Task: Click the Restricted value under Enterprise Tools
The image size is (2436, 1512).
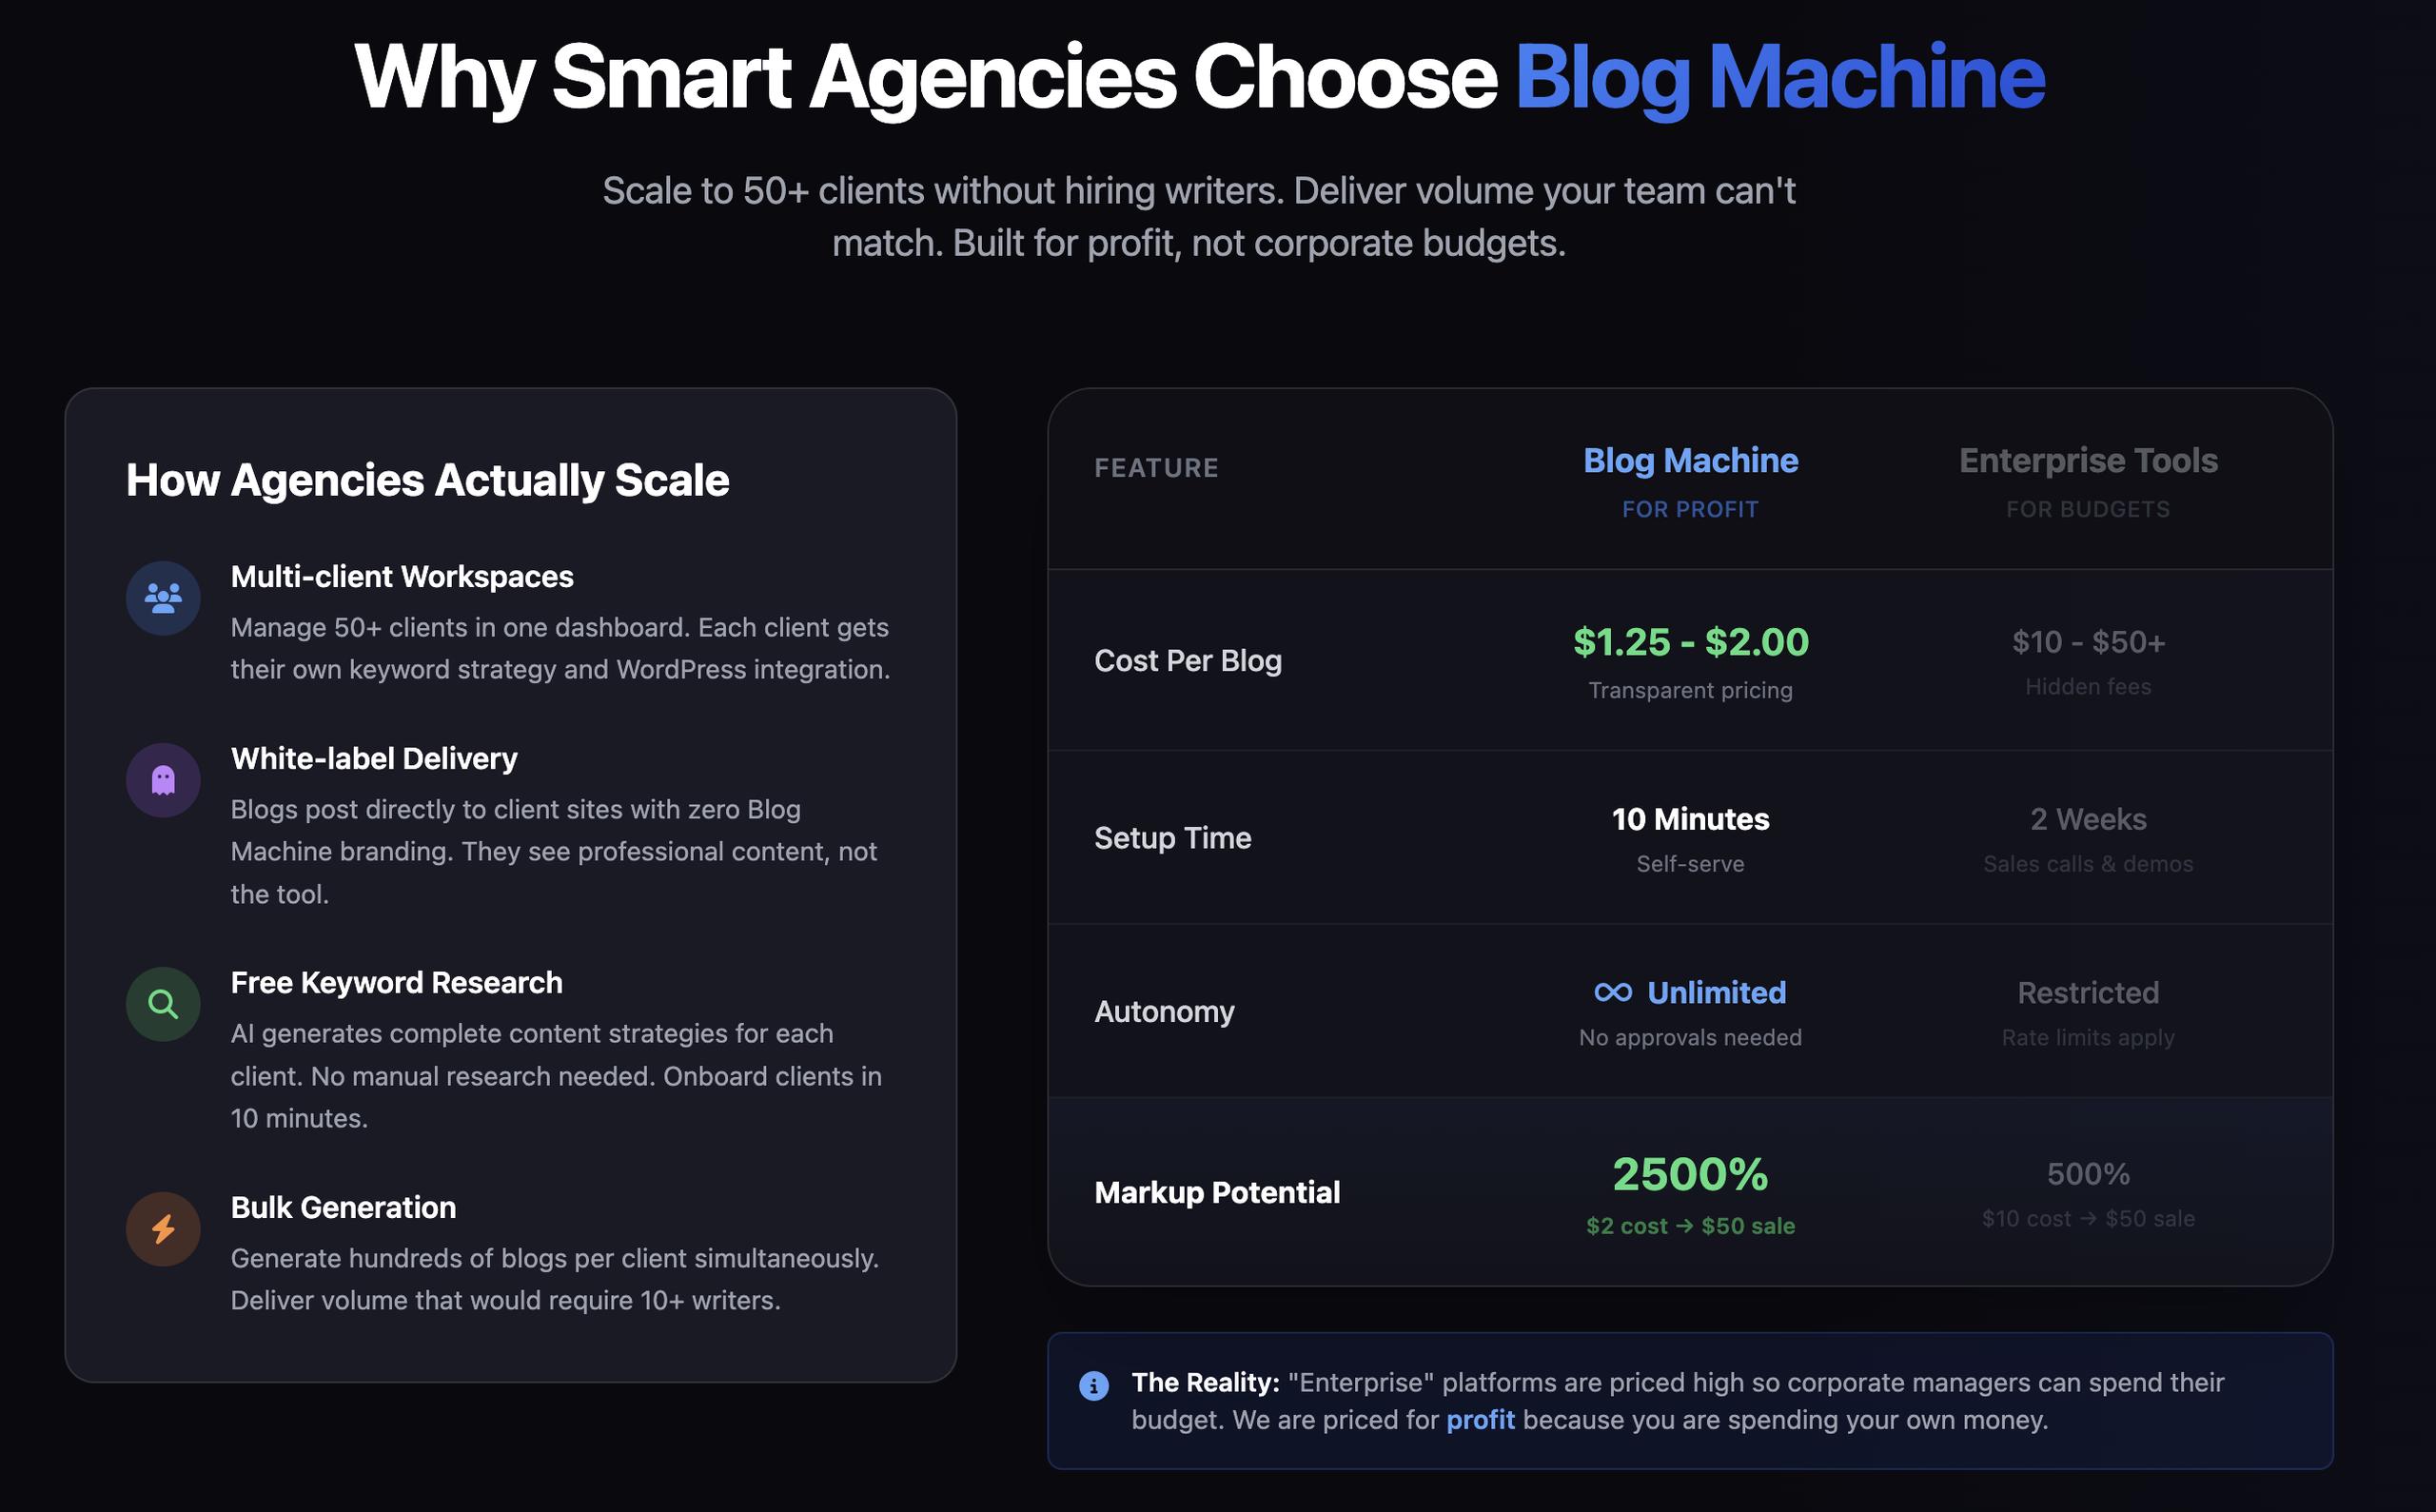Action: click(x=2088, y=992)
